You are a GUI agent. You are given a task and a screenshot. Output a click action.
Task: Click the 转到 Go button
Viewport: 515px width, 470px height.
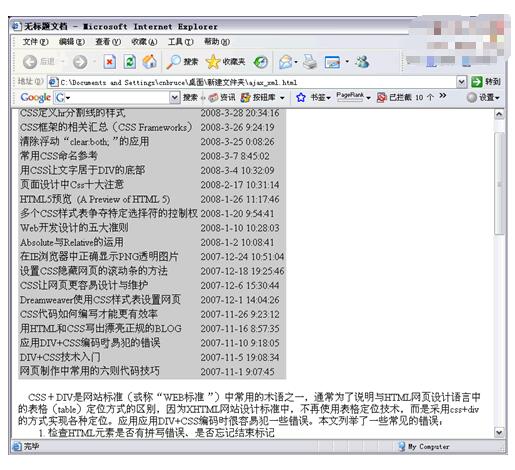[x=486, y=82]
